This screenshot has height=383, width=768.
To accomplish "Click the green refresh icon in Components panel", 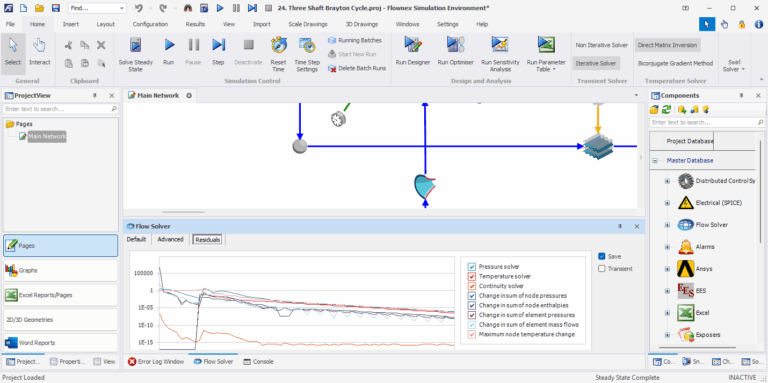I will point(666,109).
